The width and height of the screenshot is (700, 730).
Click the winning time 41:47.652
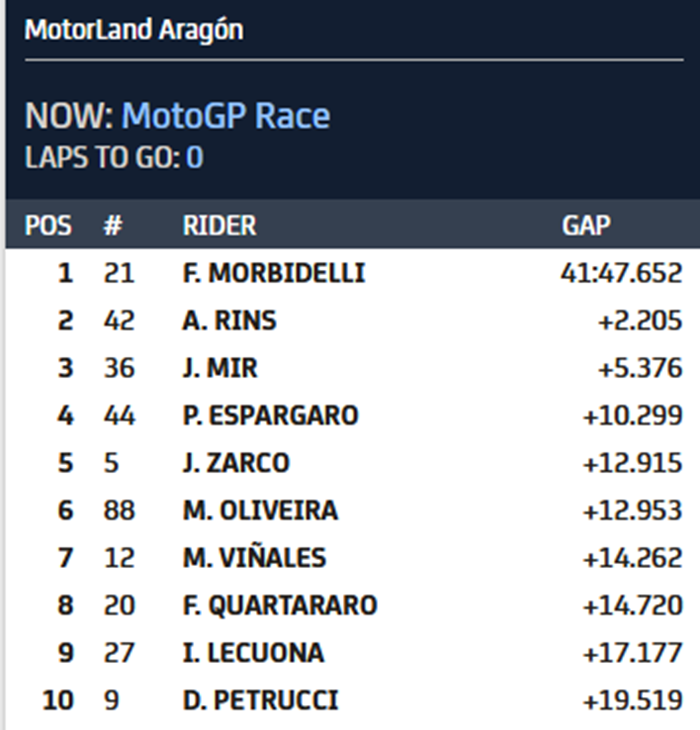[x=620, y=273]
